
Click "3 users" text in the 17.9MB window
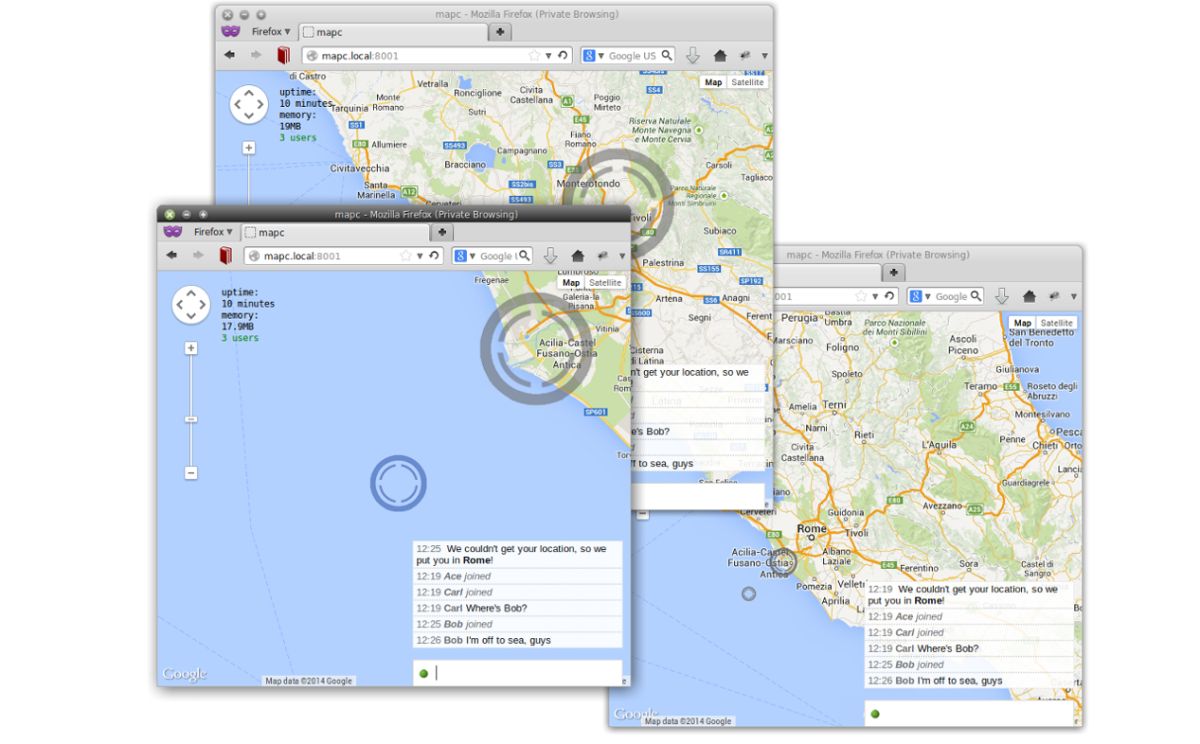(x=240, y=338)
